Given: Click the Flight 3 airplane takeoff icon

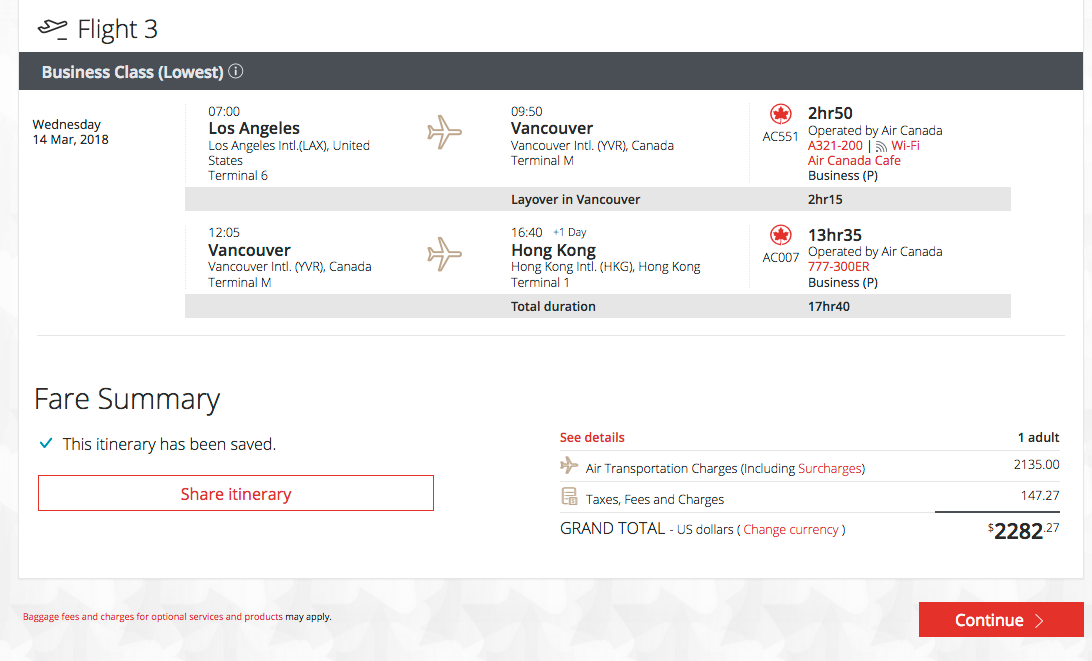Looking at the screenshot, I should point(52,29).
